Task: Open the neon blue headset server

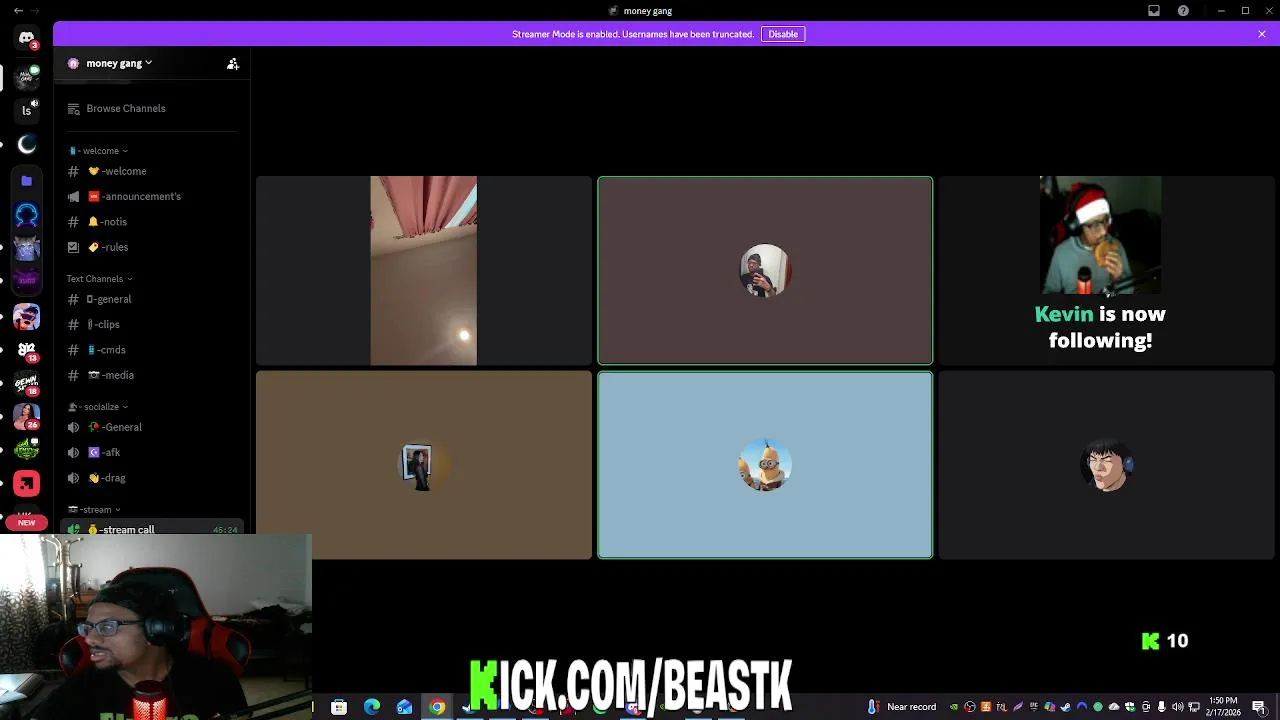Action: 27,215
